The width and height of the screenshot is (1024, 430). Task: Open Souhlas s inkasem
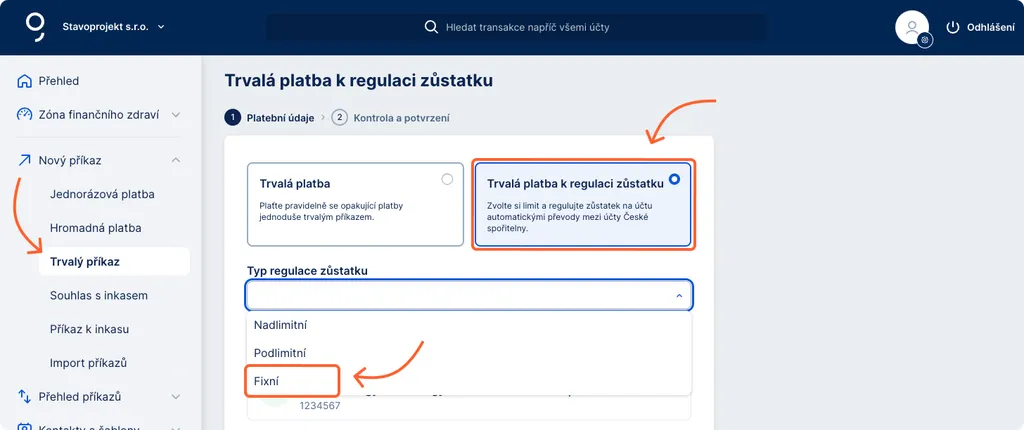pos(99,295)
